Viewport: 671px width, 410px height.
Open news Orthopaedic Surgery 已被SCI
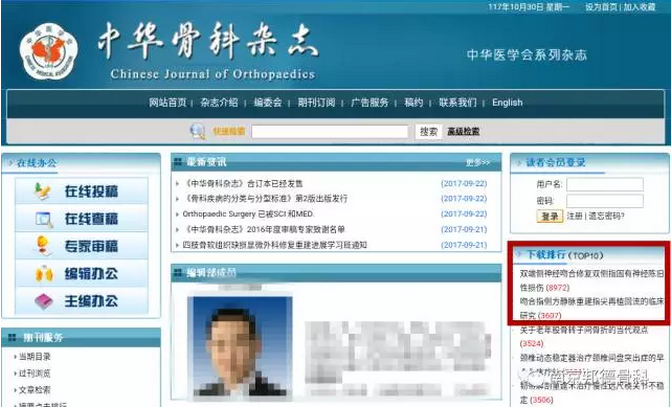(248, 214)
